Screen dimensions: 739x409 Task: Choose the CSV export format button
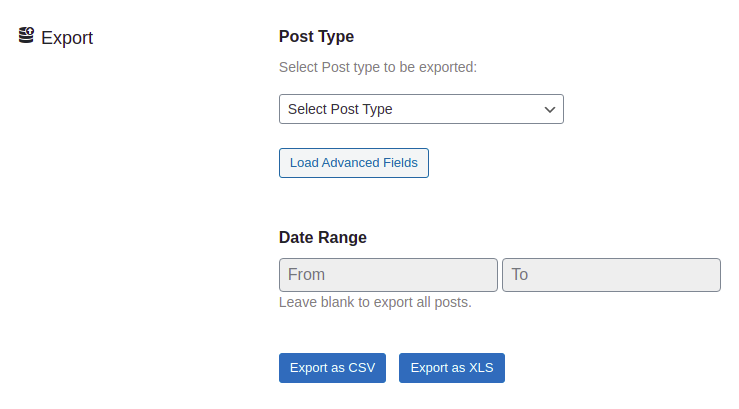pyautogui.click(x=332, y=368)
